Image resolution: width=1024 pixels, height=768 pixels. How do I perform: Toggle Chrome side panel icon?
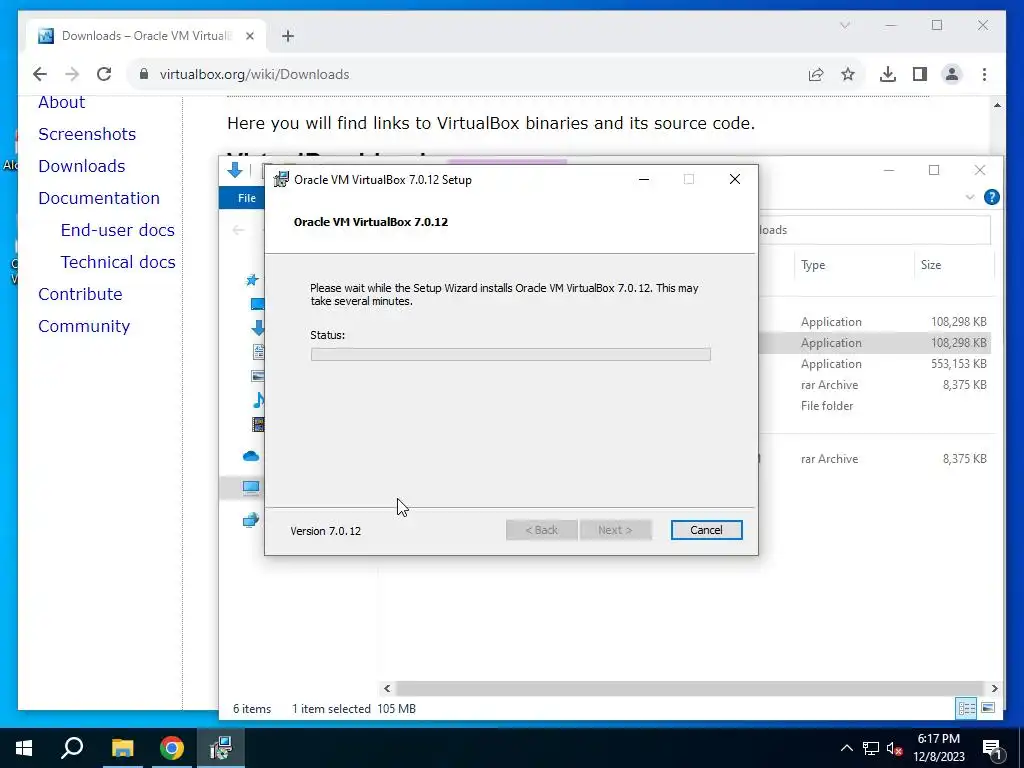tap(920, 74)
